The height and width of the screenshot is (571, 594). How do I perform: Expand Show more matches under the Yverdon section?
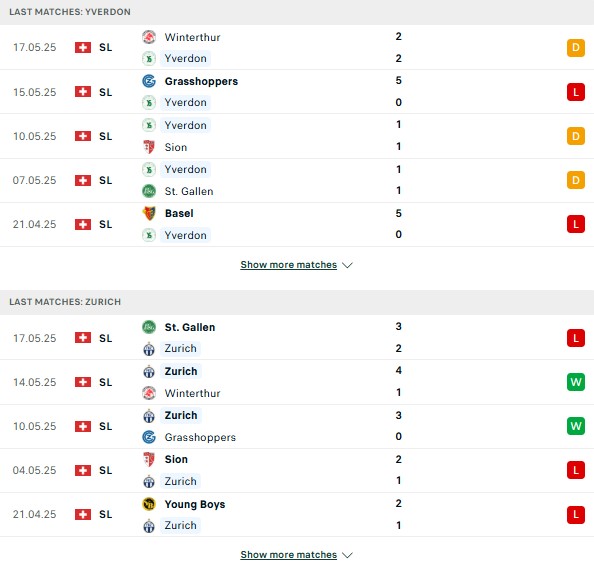(x=289, y=264)
